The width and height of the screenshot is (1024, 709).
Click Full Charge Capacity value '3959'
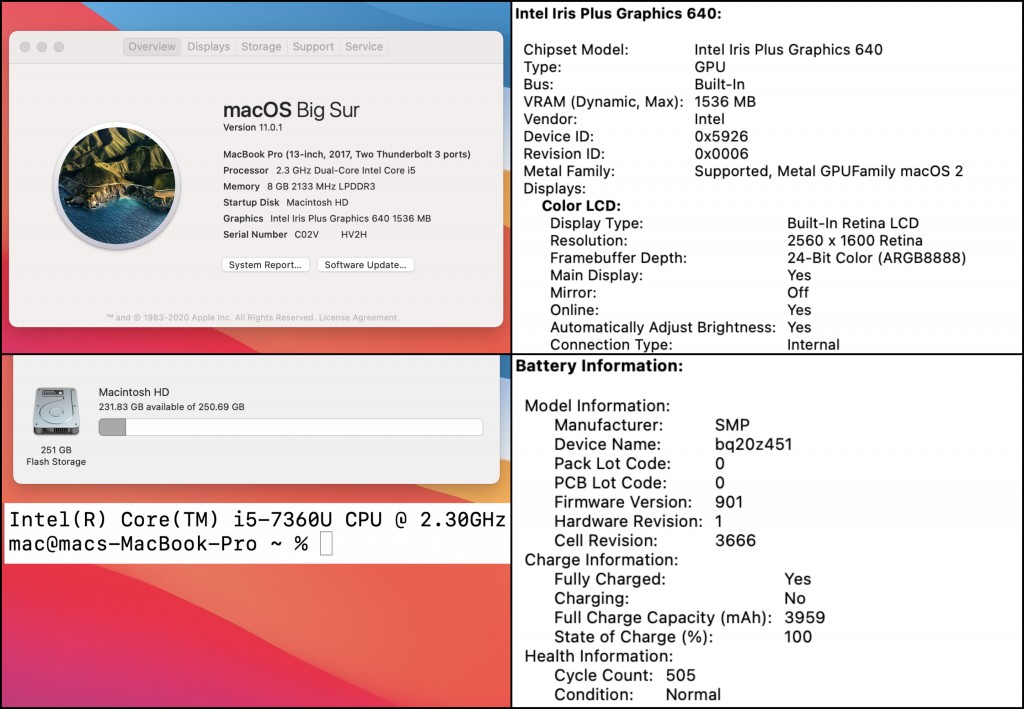(x=805, y=618)
